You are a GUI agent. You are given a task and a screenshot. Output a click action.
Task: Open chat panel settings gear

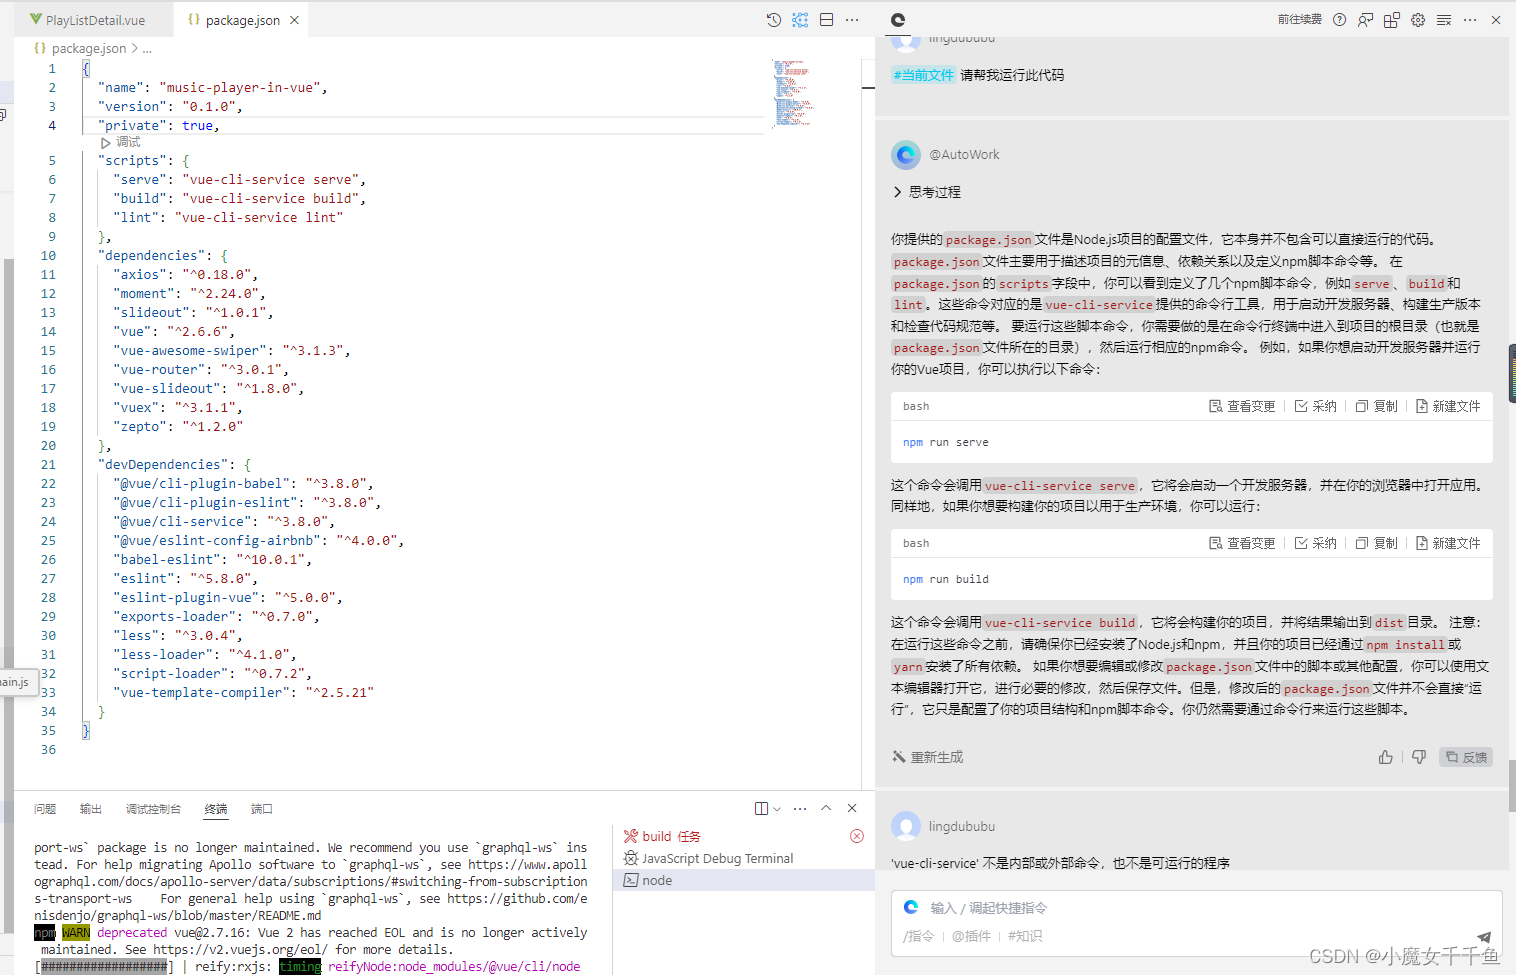coord(1418,20)
